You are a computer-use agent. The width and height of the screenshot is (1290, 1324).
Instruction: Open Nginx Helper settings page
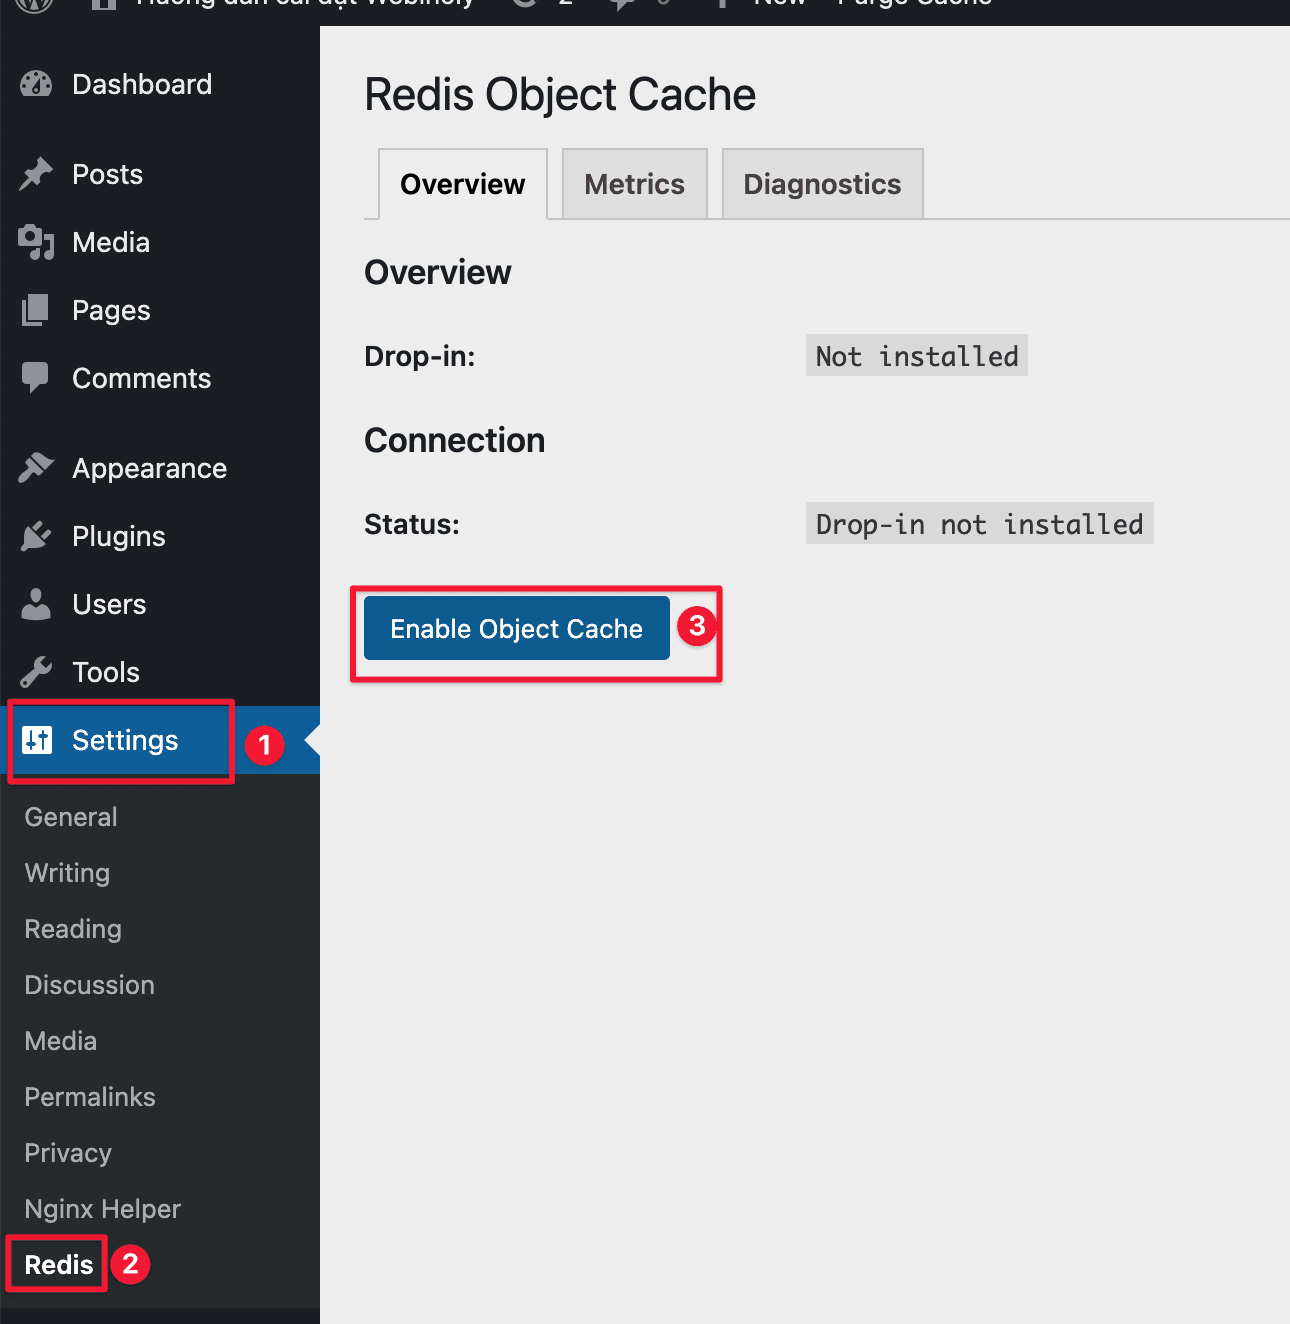click(x=103, y=1209)
